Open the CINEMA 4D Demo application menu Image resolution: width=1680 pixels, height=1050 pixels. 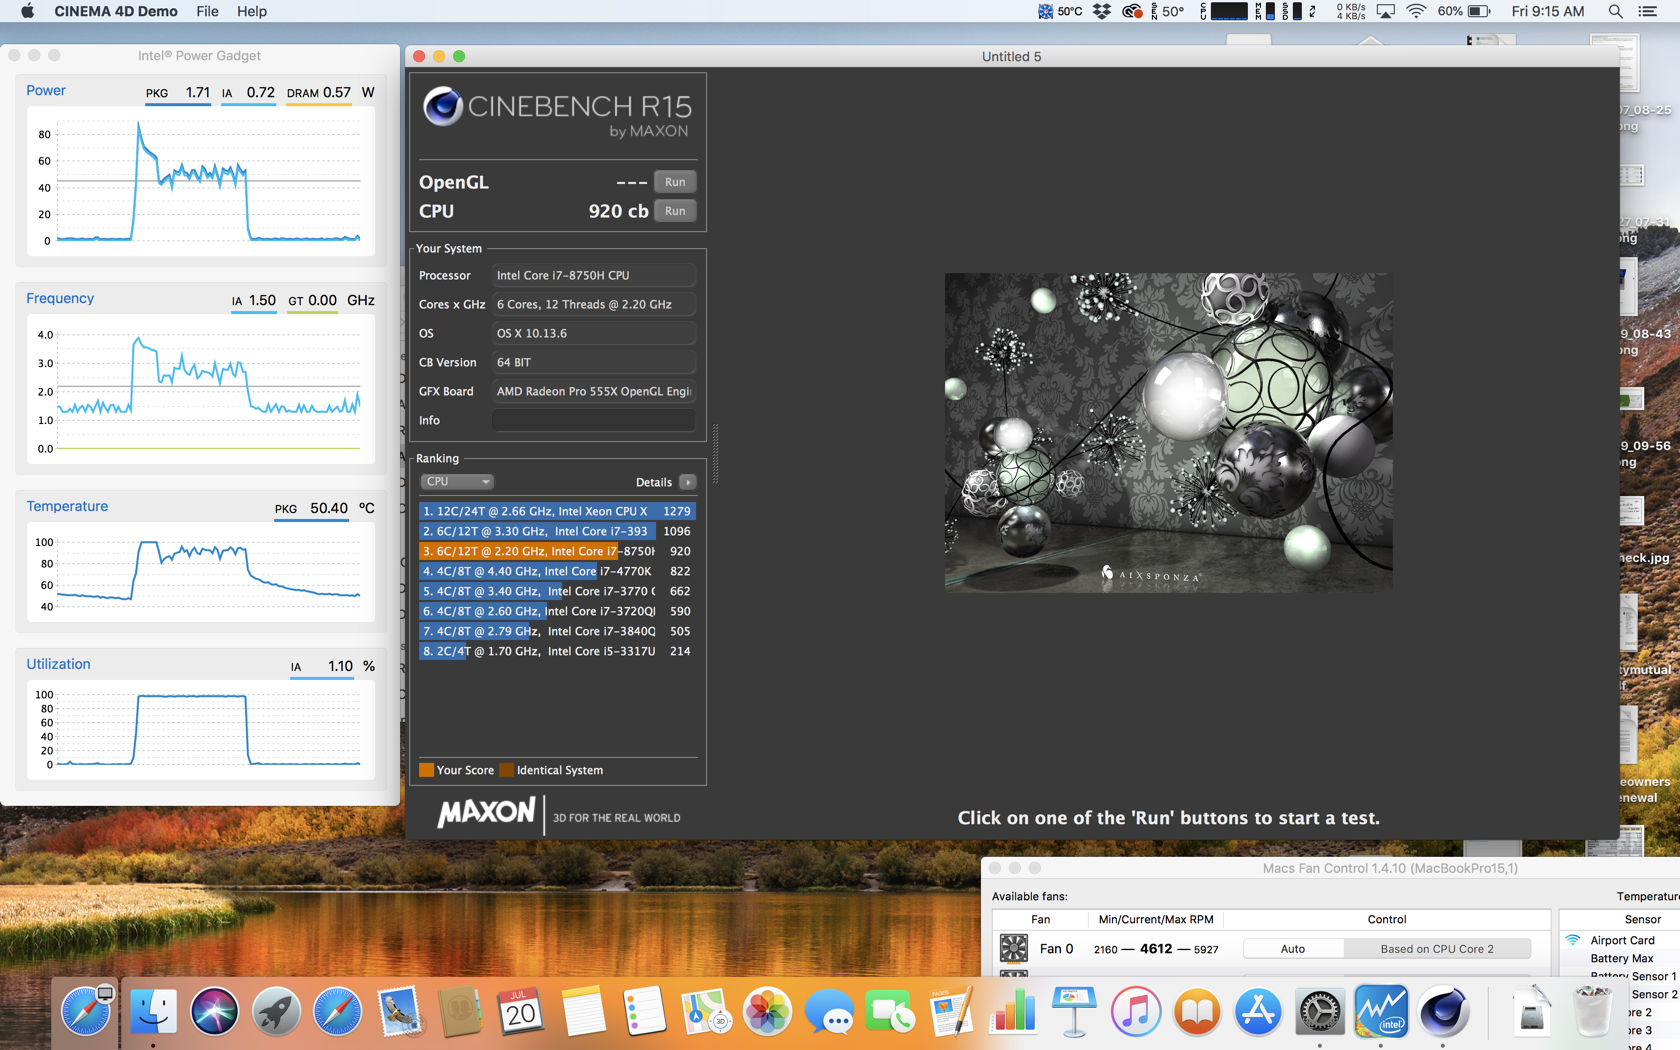[116, 11]
